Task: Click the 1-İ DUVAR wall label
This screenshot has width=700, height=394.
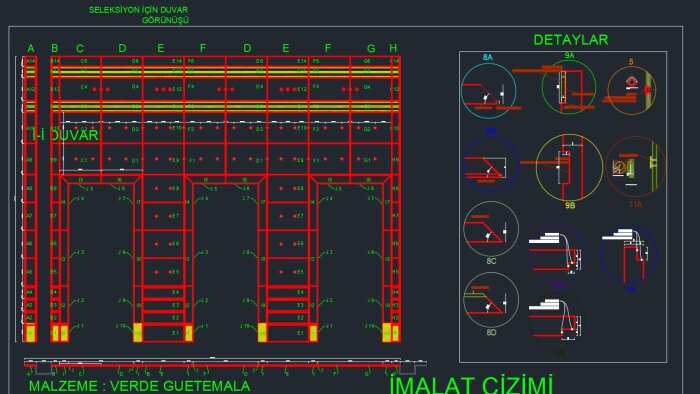Action: pos(65,135)
